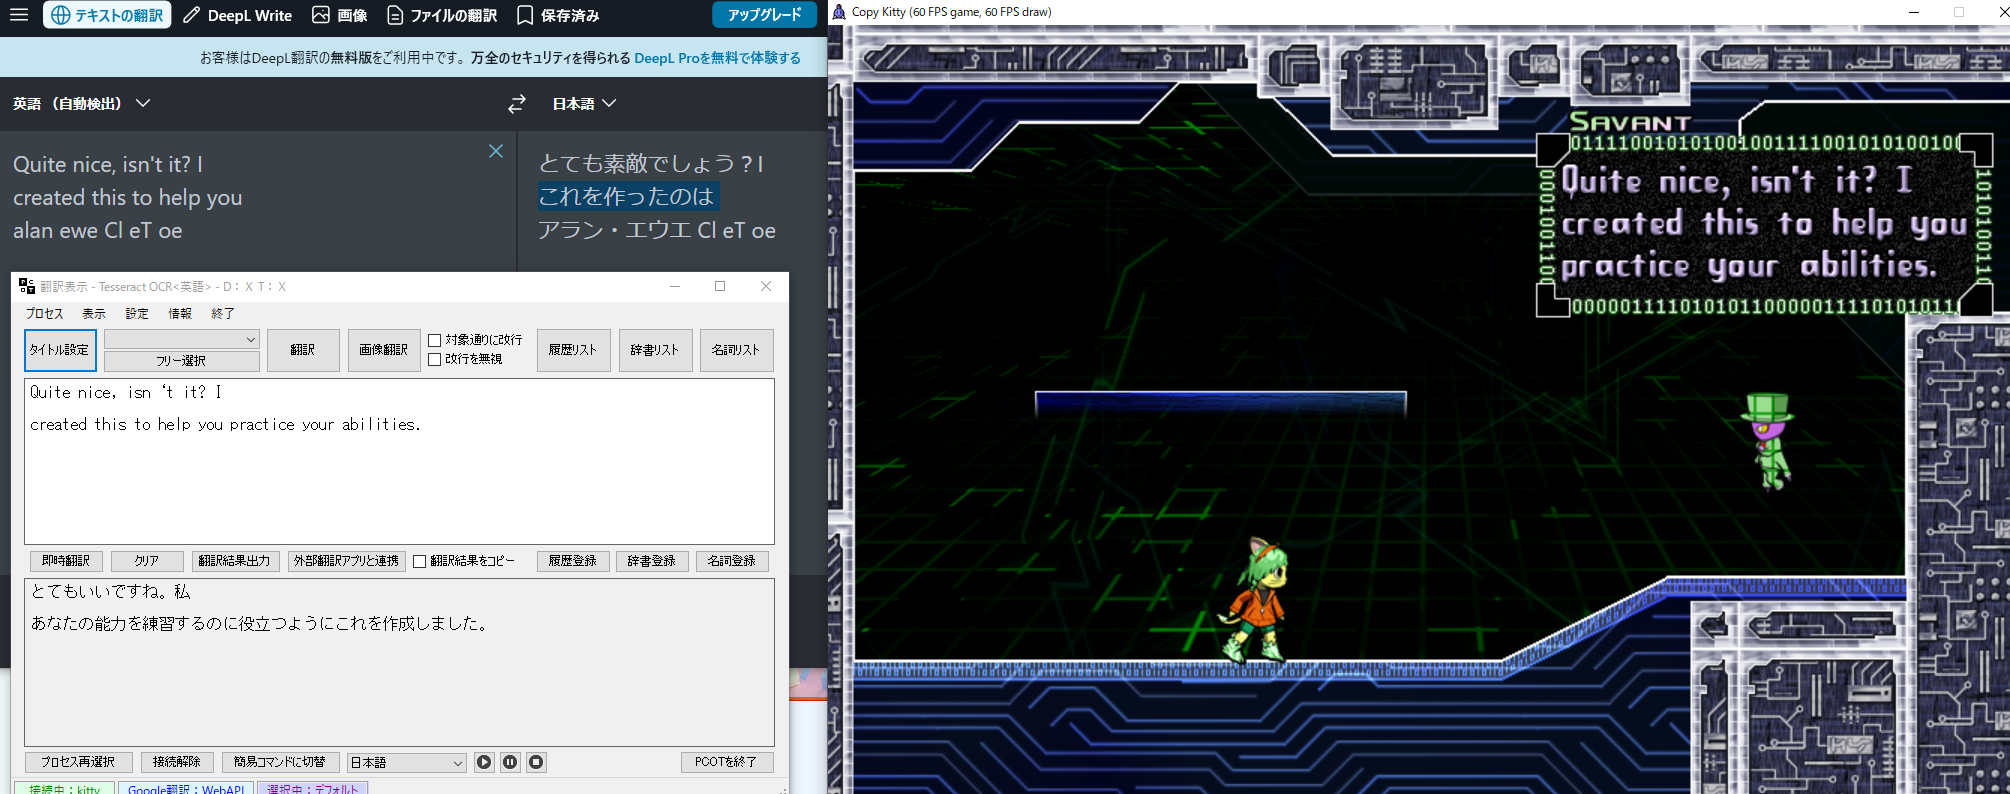2010x794 pixels.
Task: Open the 終了 menu in PCOT
Action: tap(223, 313)
